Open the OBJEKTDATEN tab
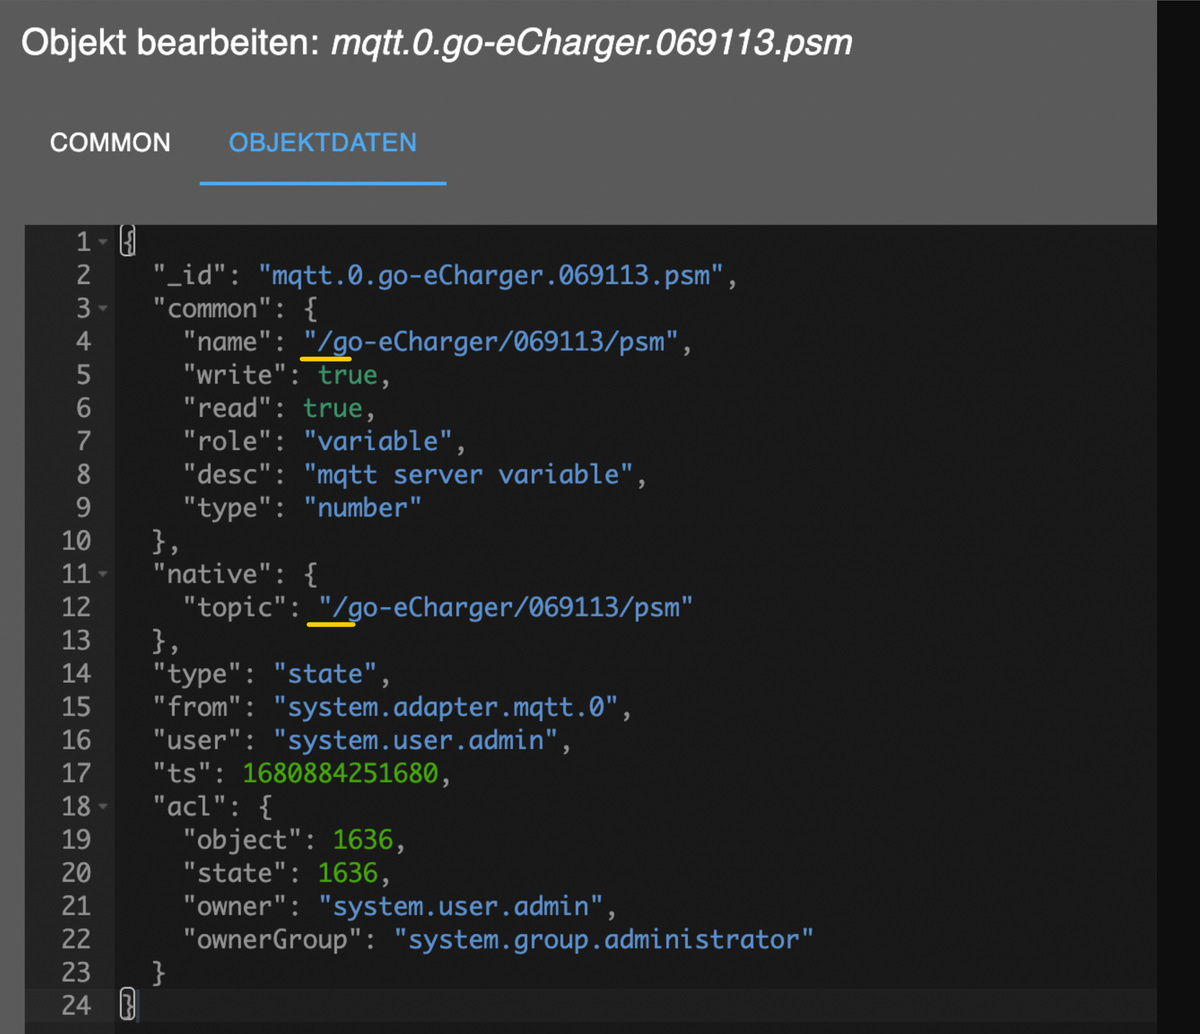The height and width of the screenshot is (1034, 1200). 322,143
